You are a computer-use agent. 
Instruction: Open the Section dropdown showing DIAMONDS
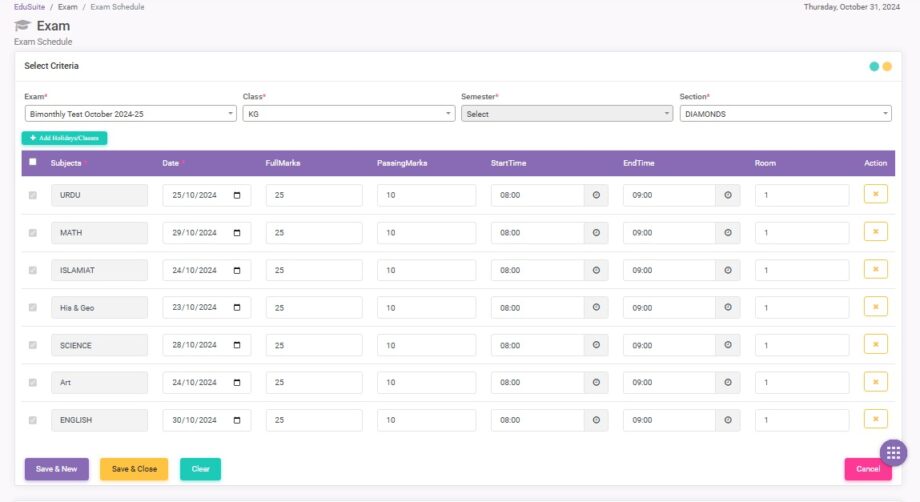pos(785,114)
